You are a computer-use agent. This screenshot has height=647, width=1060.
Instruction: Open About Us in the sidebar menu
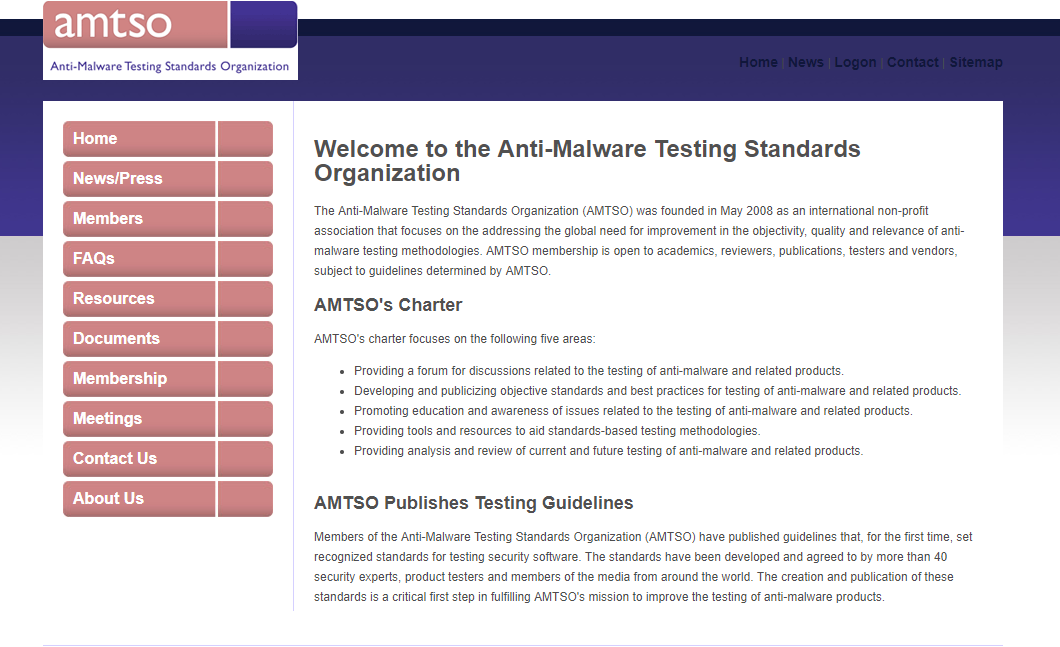pos(168,498)
